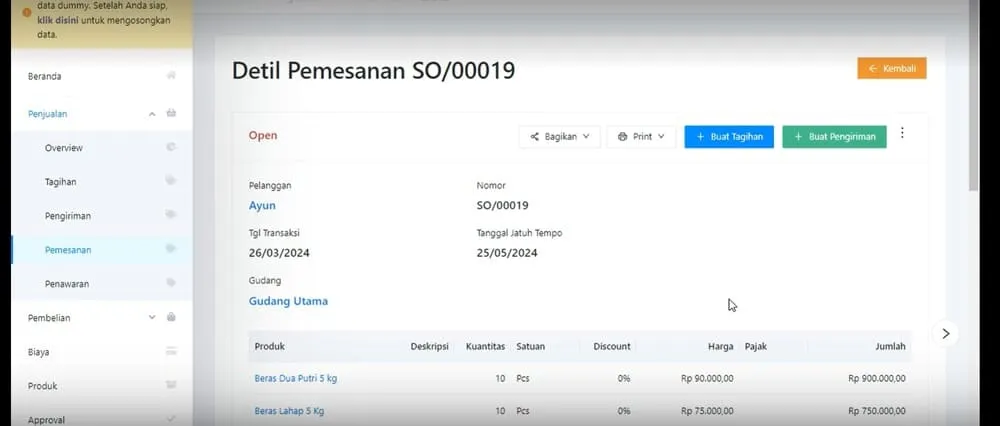Click price Rp 90.000,00

click(x=707, y=378)
